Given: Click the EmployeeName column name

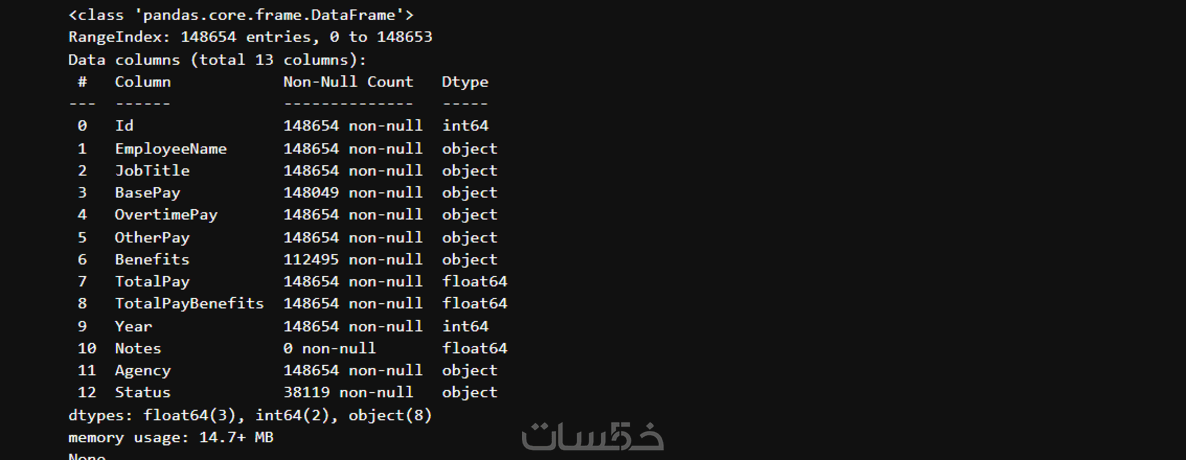Looking at the screenshot, I should (x=171, y=148).
